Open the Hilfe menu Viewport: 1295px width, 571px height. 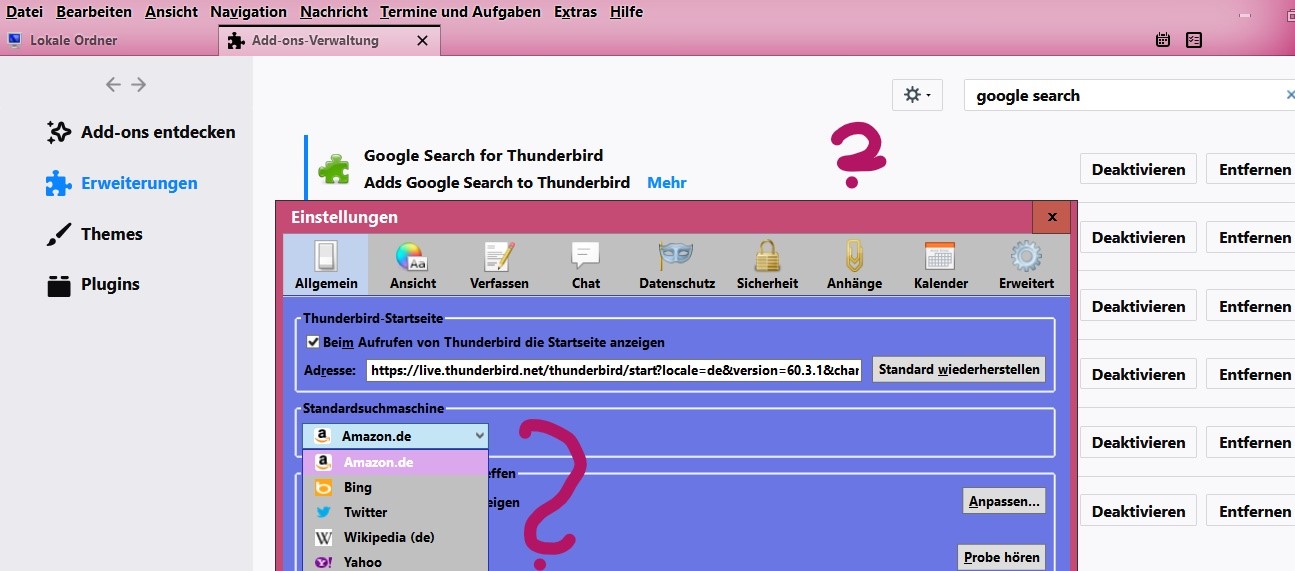(x=626, y=12)
